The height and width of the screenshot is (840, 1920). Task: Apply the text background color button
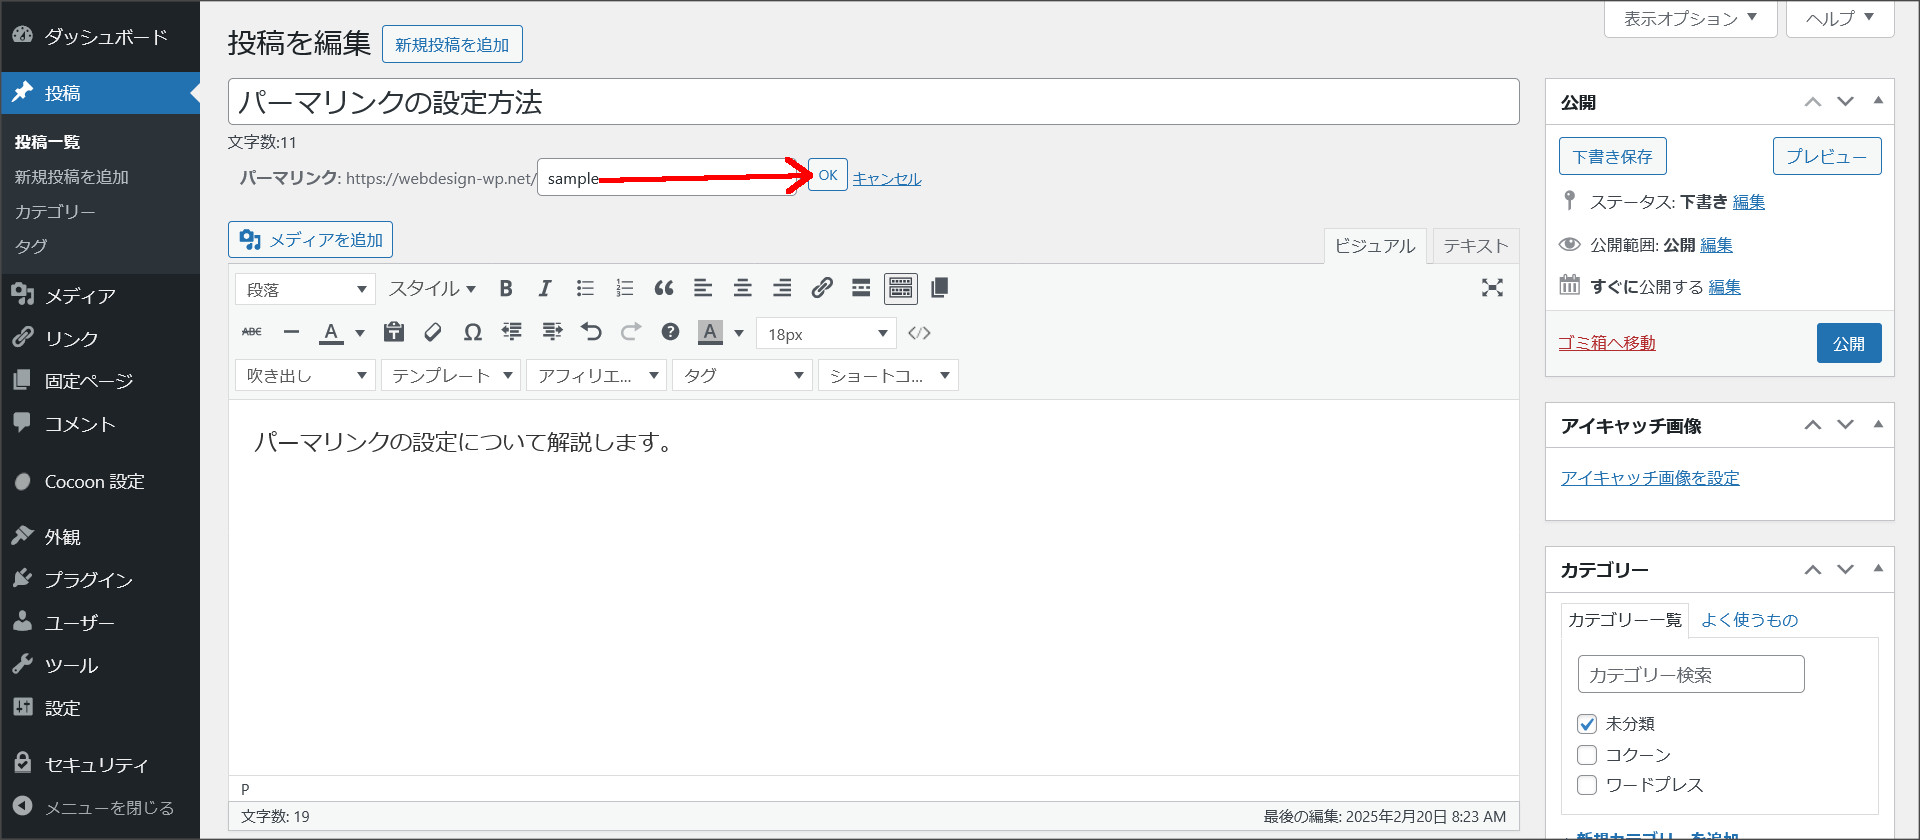pyautogui.click(x=710, y=333)
